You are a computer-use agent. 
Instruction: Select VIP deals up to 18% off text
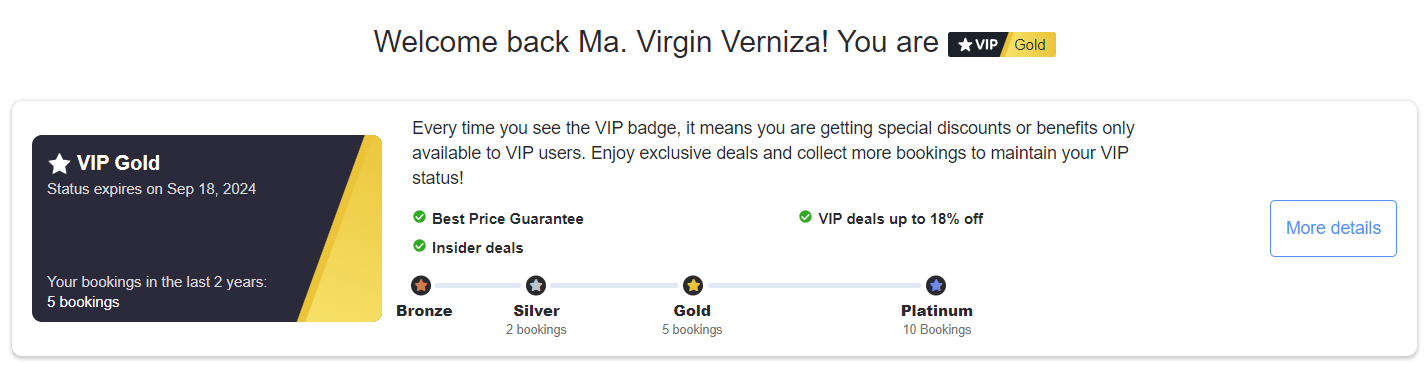click(901, 218)
